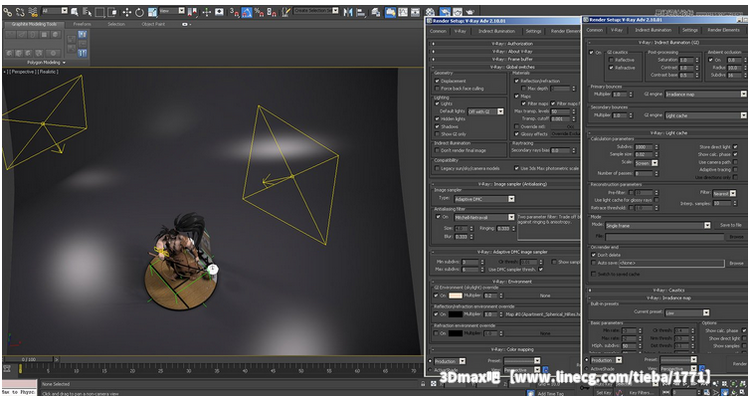
Task: Click the Mirror tool icon
Action: pos(348,12)
